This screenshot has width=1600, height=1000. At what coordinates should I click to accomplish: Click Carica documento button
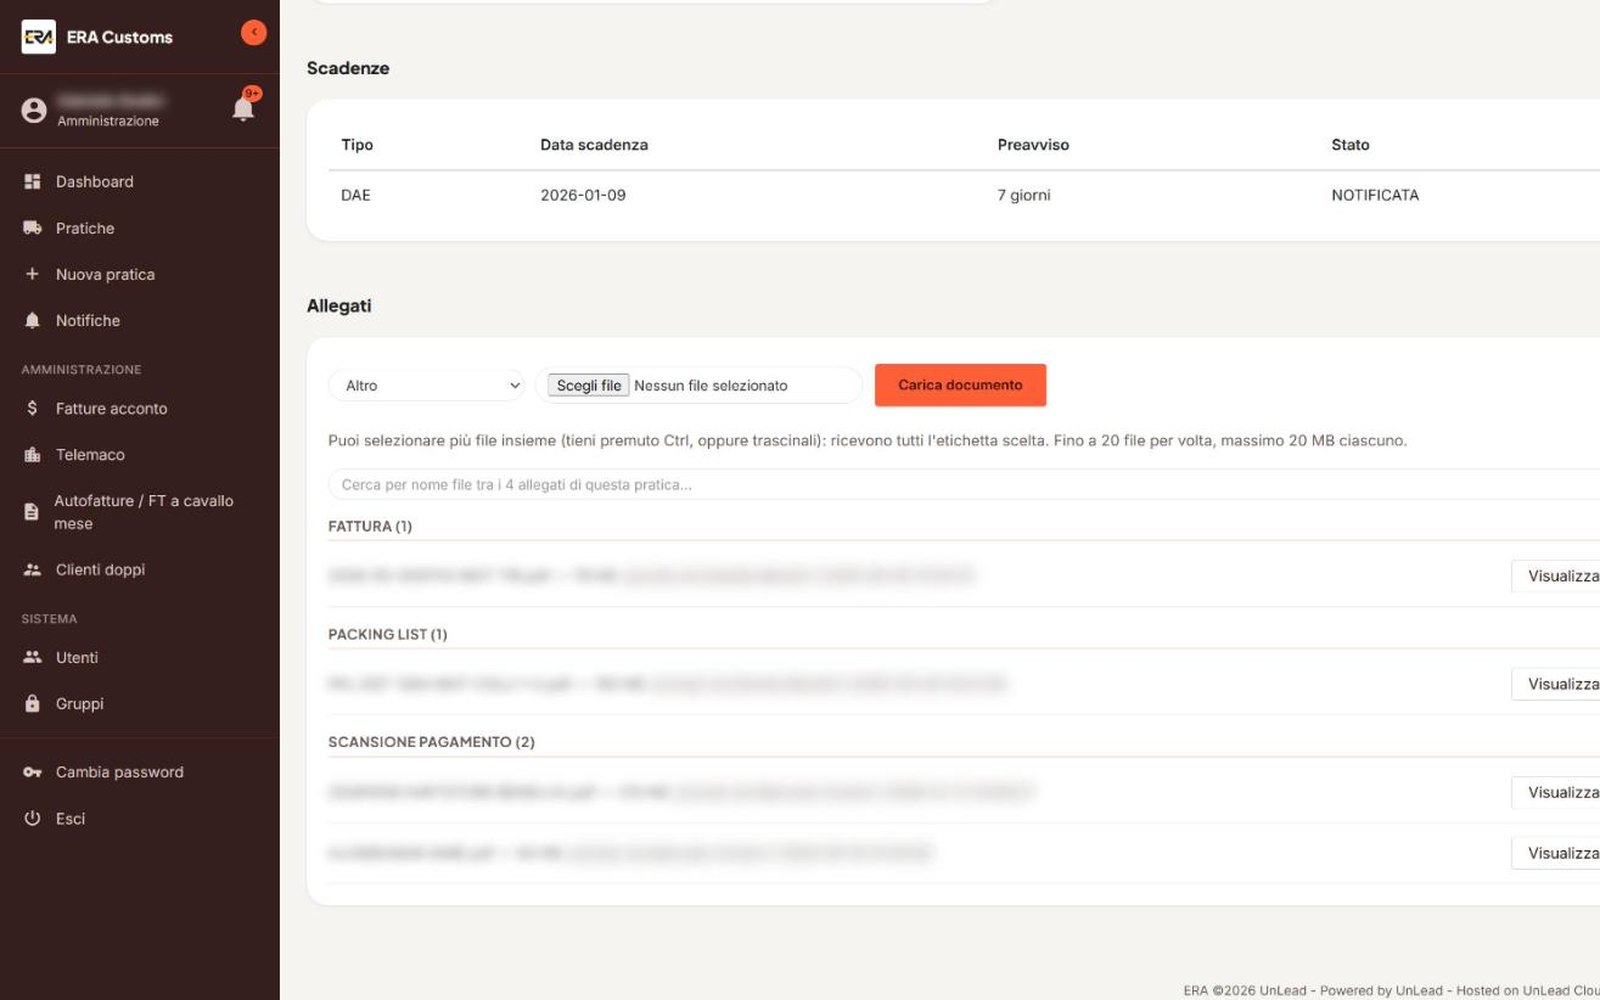point(960,385)
